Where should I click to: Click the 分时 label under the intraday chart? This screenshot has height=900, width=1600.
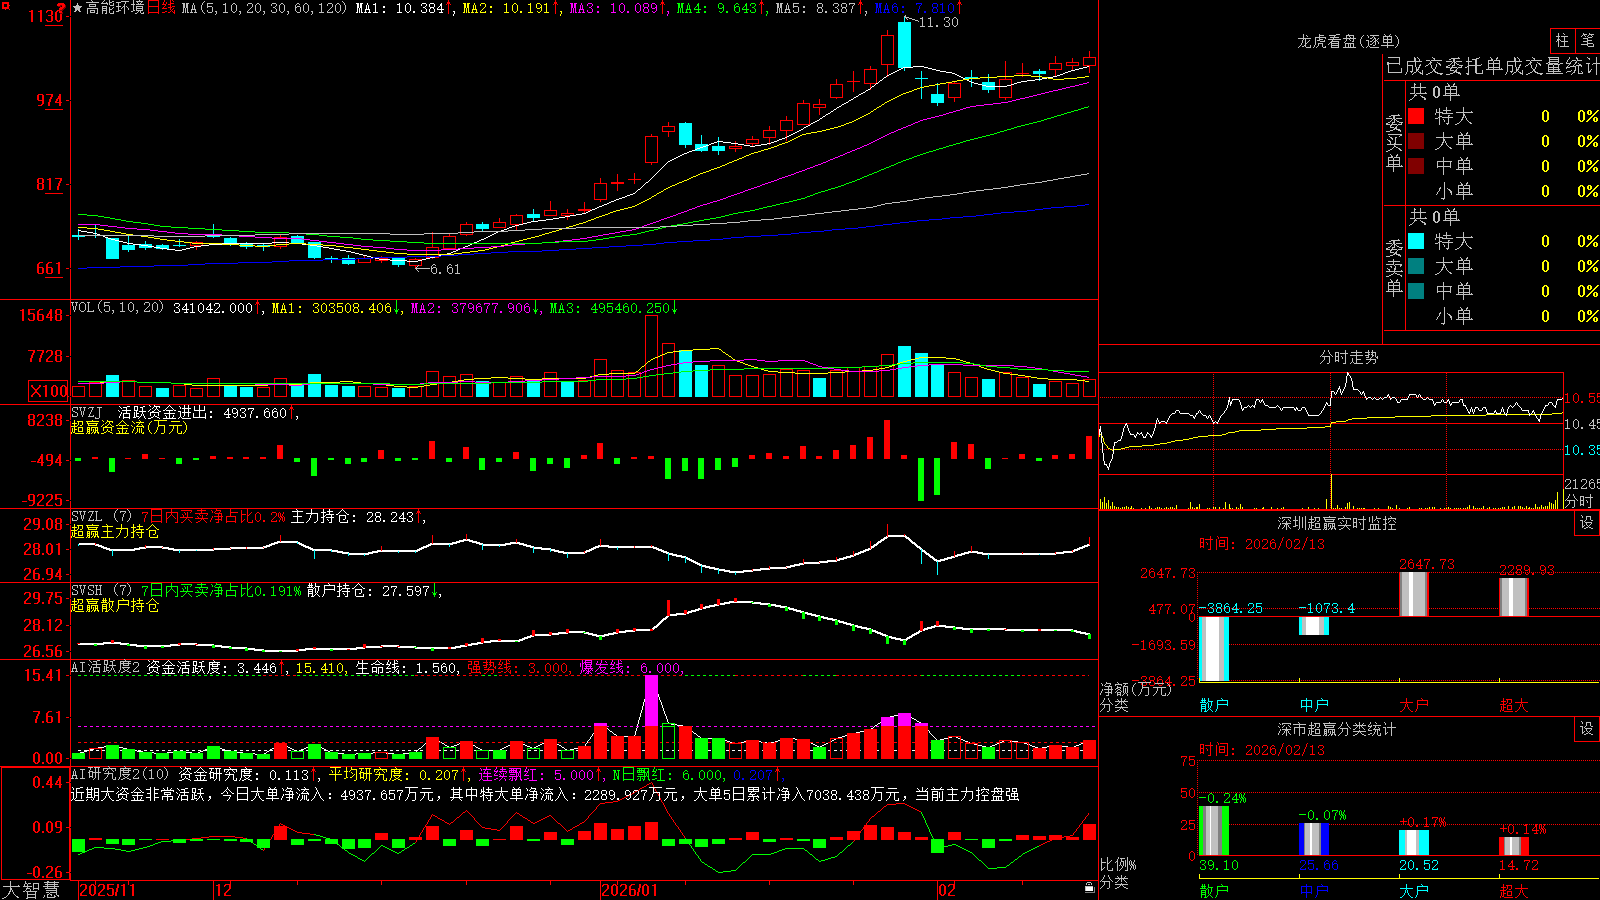[1579, 501]
